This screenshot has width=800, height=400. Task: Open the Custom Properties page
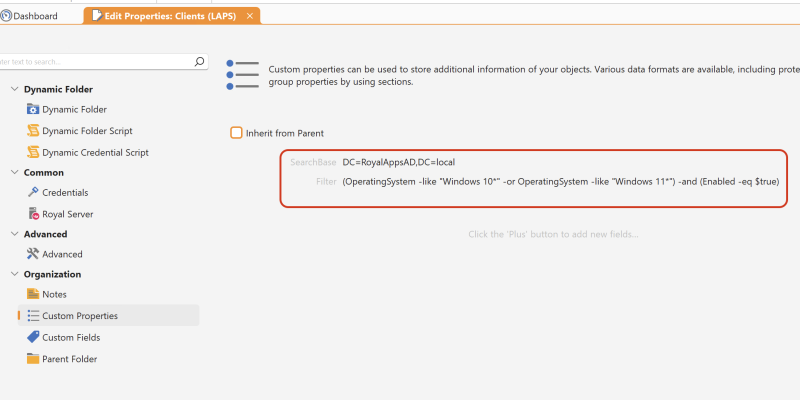(x=79, y=316)
